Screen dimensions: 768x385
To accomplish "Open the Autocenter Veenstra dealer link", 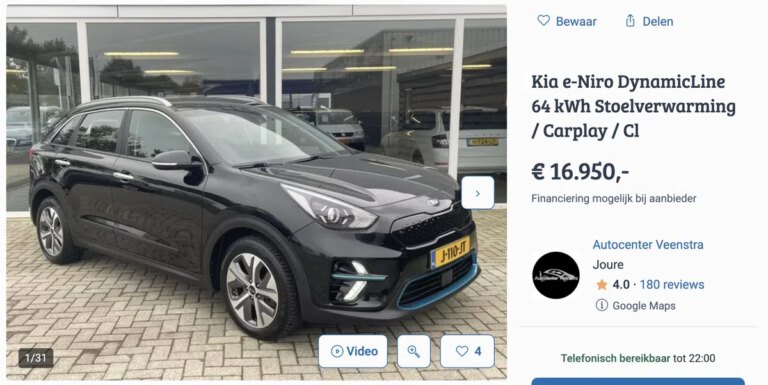I will tap(648, 244).
